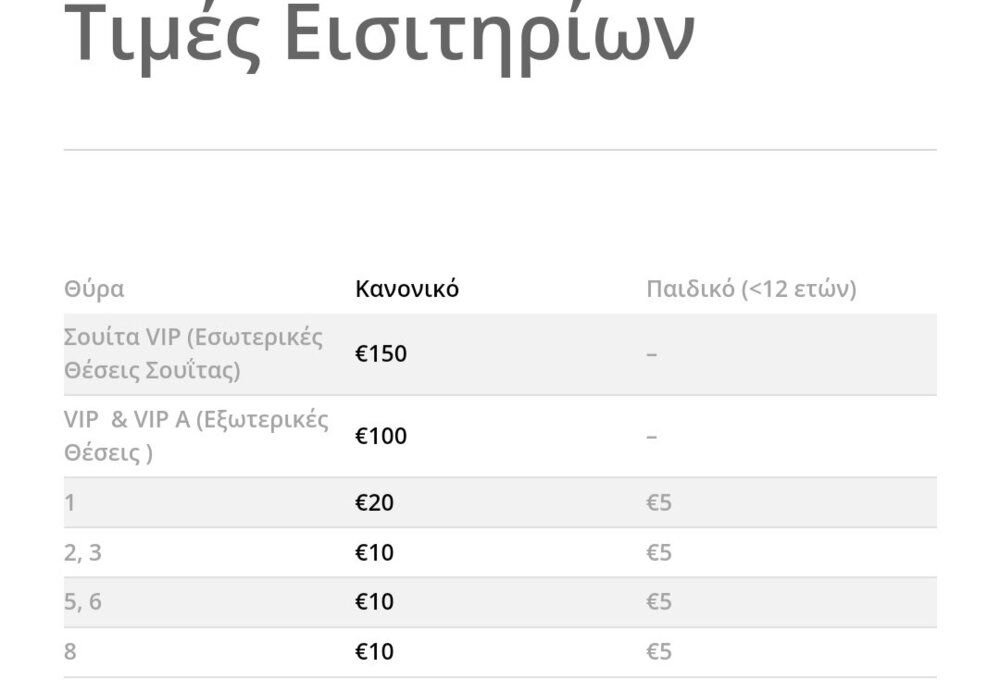This screenshot has width=1000, height=693.
Task: Select the Παιδικό (<12 ετών) column header
Action: pyautogui.click(x=751, y=289)
